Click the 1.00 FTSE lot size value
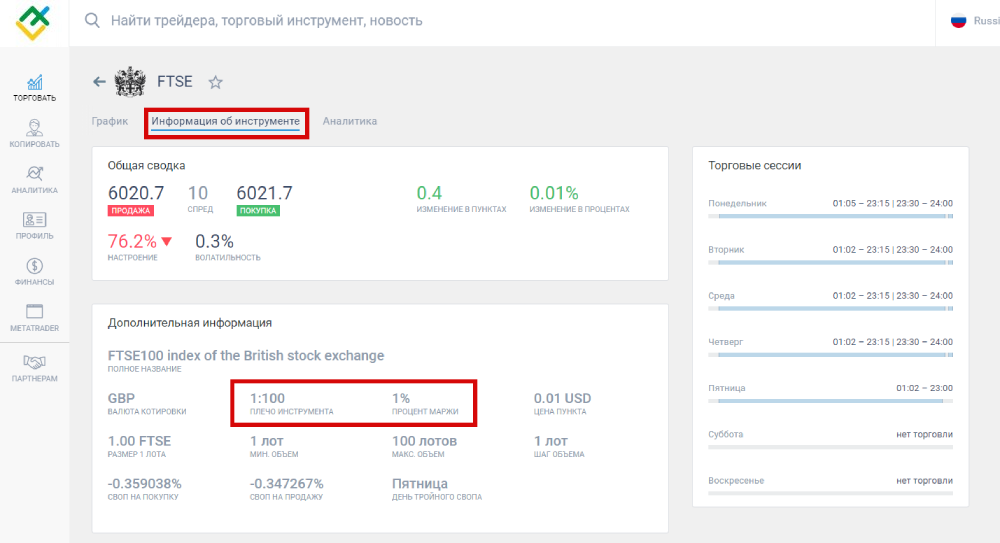 [139, 441]
